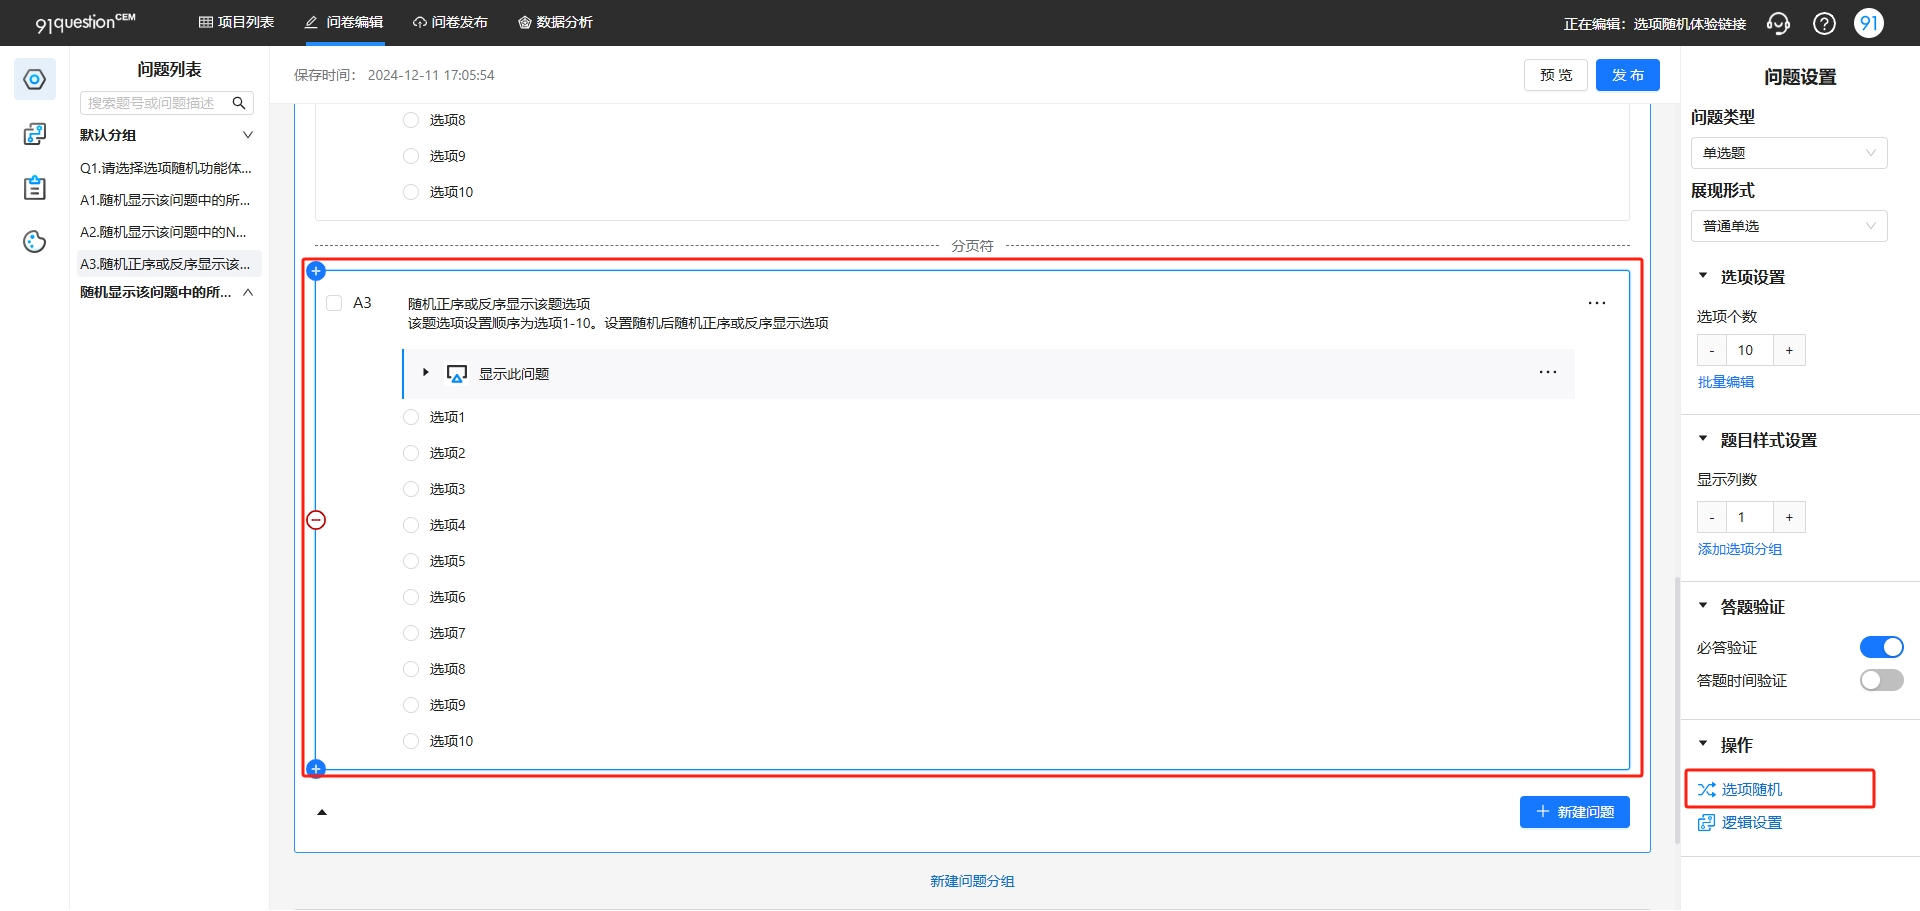Image resolution: width=1920 pixels, height=911 pixels.
Task: Switch to the 问卷发布 tab
Action: (x=450, y=22)
